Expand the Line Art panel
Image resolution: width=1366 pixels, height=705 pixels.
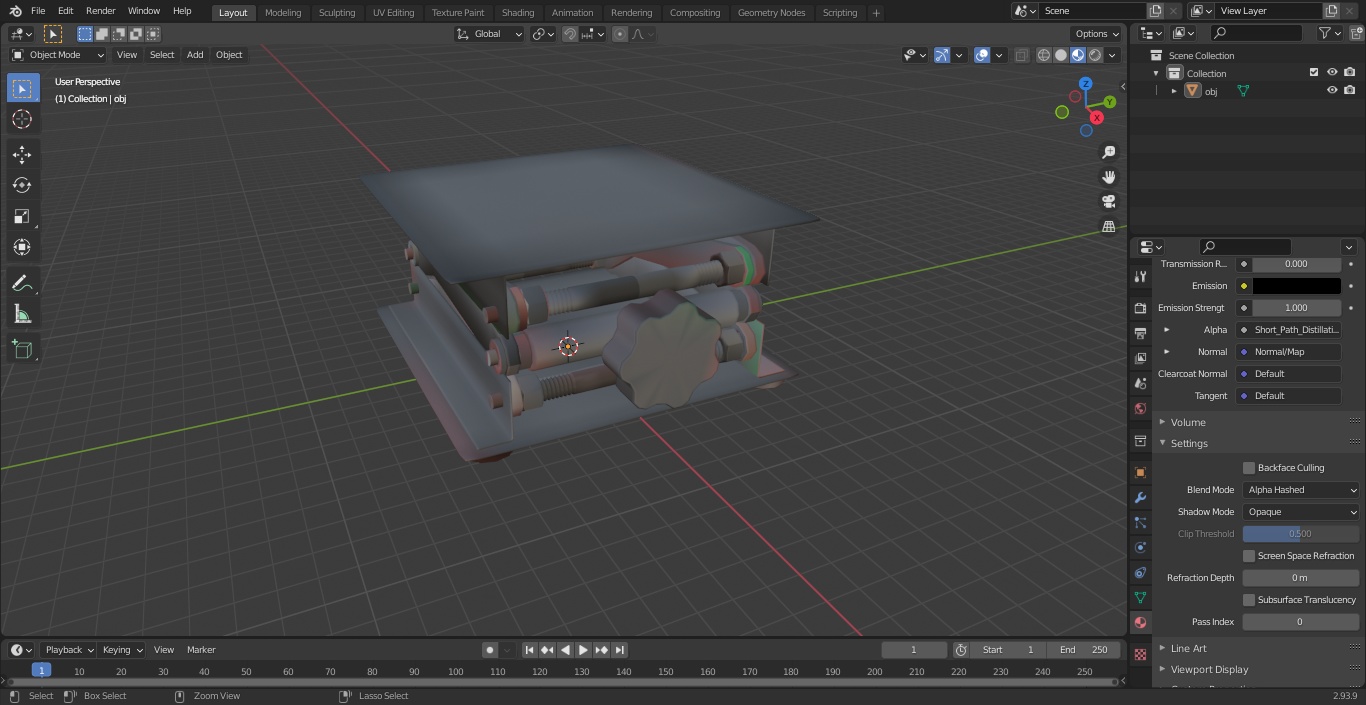tap(1188, 648)
